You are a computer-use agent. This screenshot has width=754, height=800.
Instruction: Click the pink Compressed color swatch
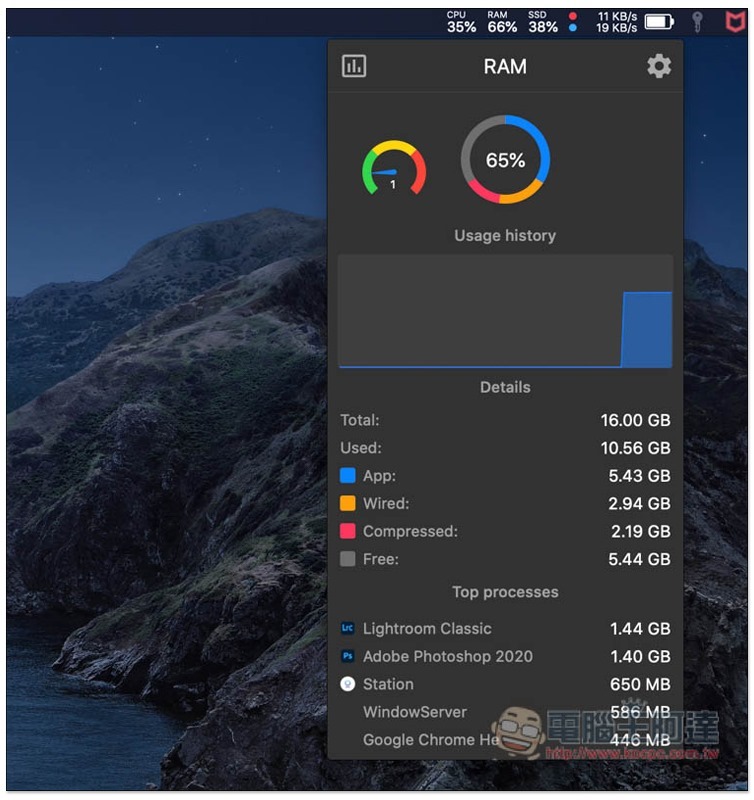(347, 531)
